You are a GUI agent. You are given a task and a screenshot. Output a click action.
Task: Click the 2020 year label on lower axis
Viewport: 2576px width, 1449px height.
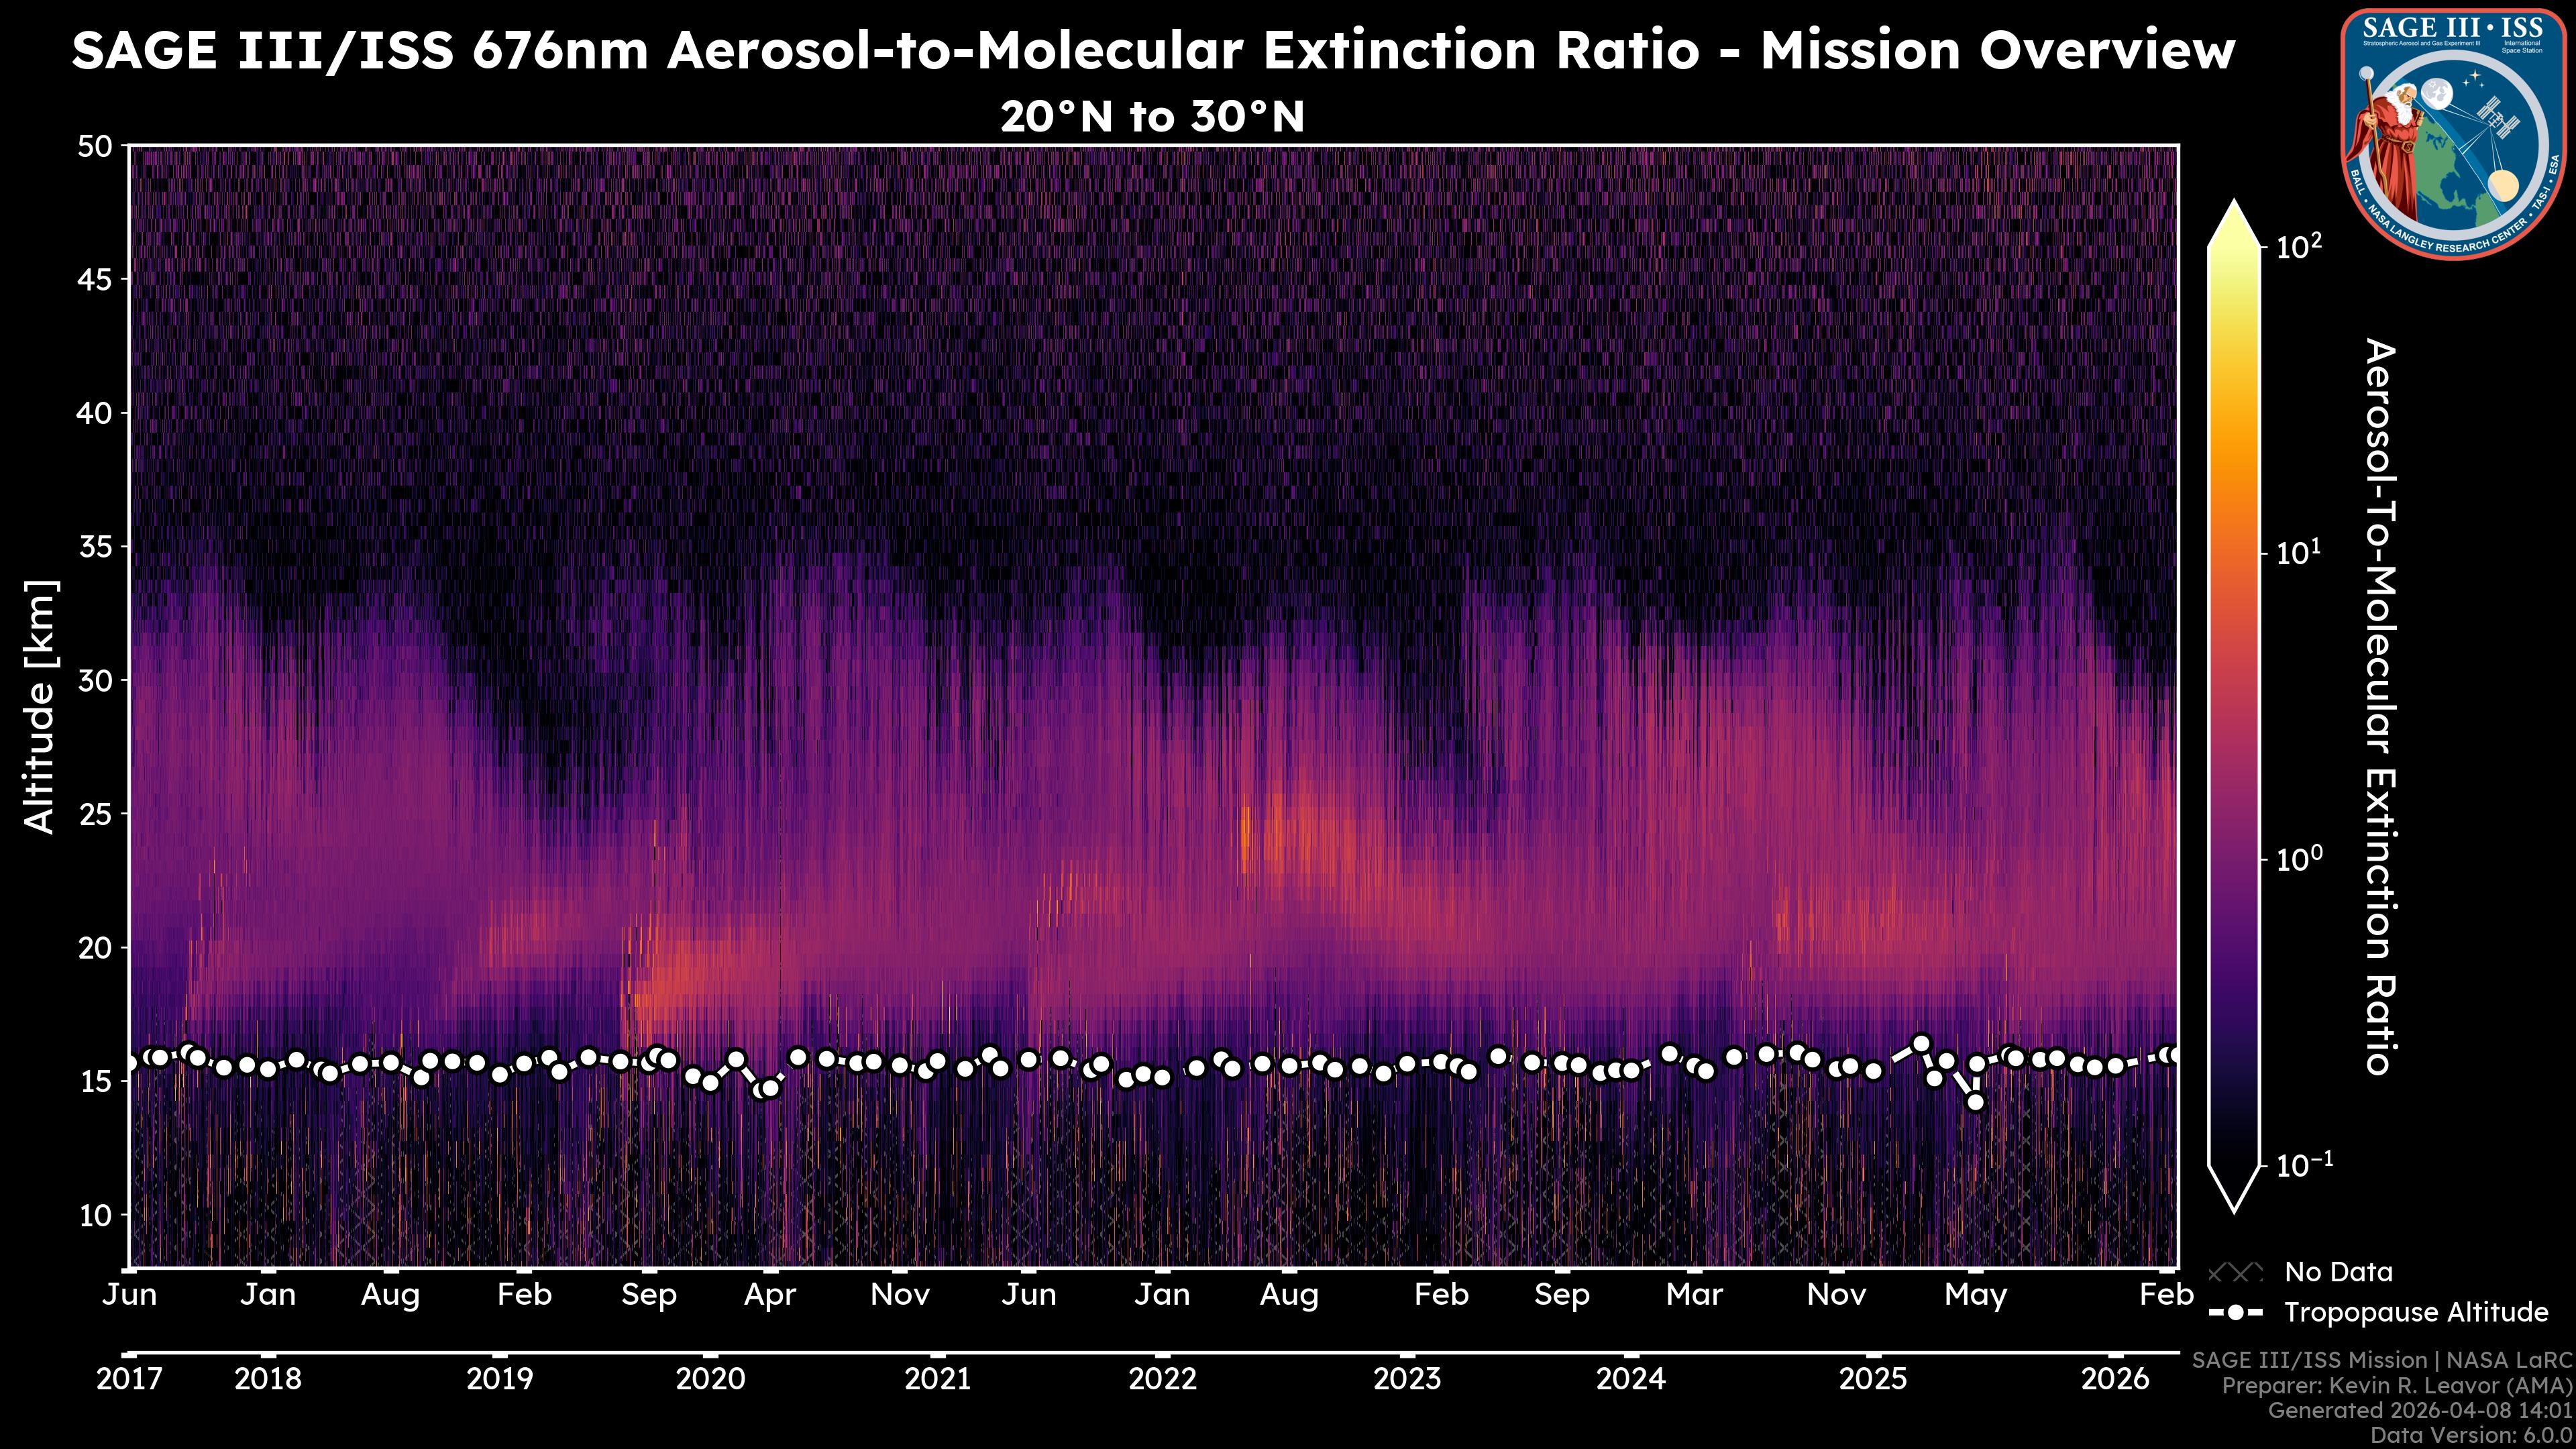[710, 1379]
